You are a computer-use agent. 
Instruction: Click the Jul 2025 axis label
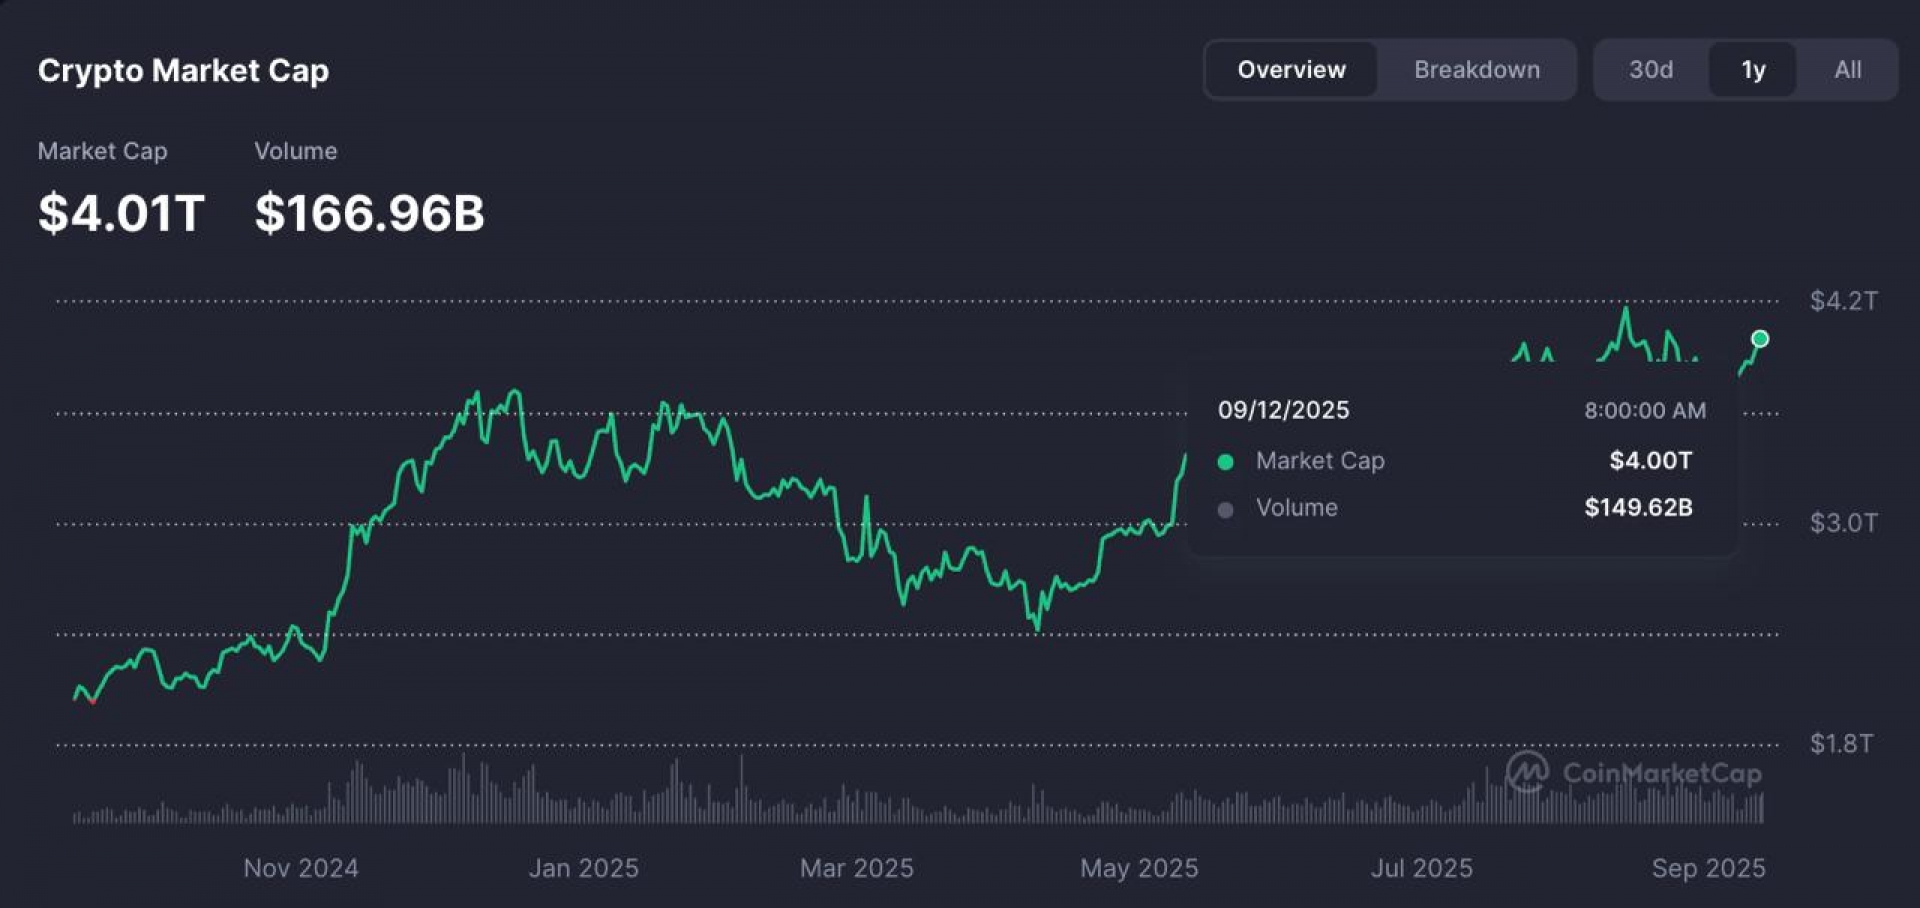[1421, 868]
